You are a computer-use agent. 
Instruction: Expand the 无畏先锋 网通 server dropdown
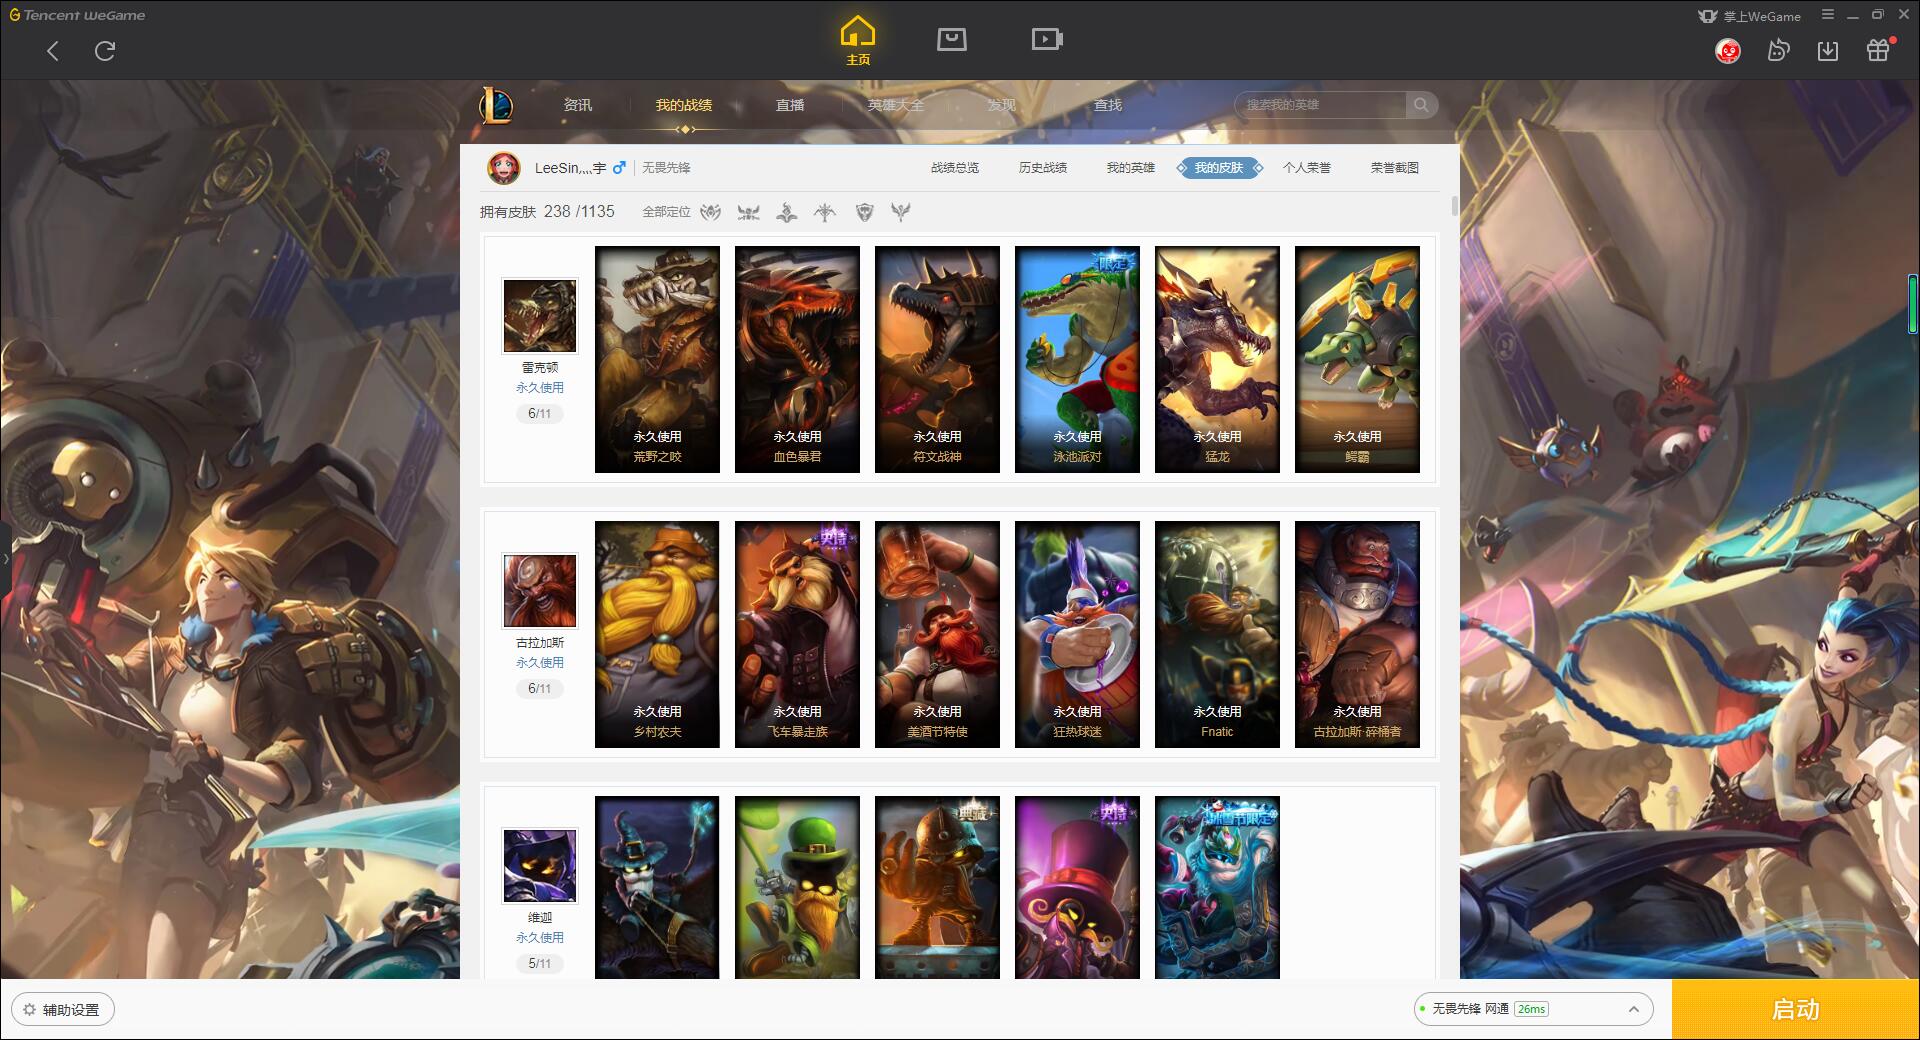pyautogui.click(x=1532, y=1009)
